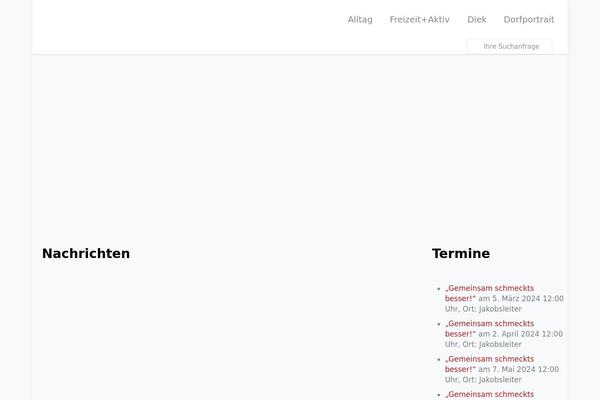600x400 pixels.
Task: Focus the Ihre Suchanfrage search field
Action: point(509,46)
